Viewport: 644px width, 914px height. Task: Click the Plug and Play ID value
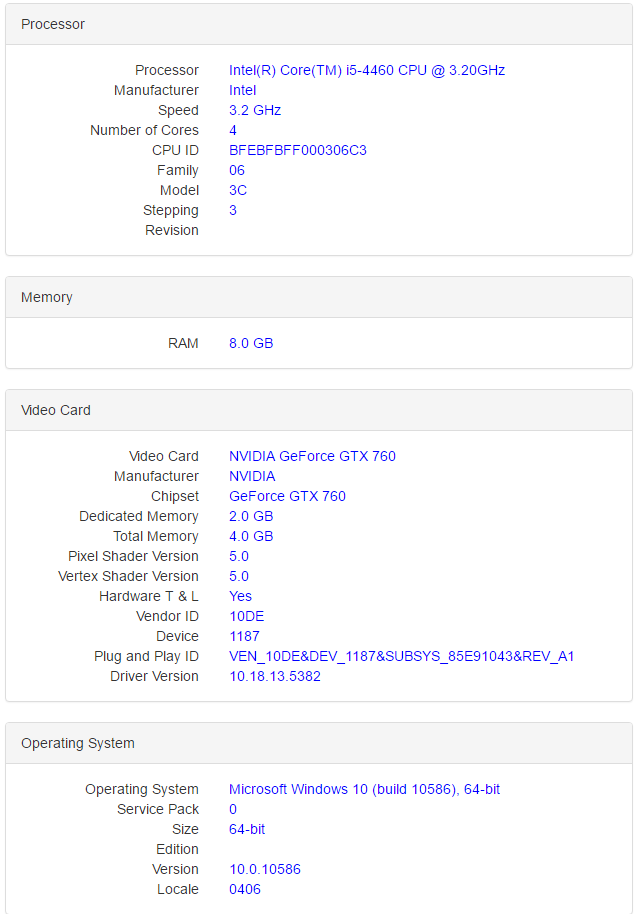(401, 656)
